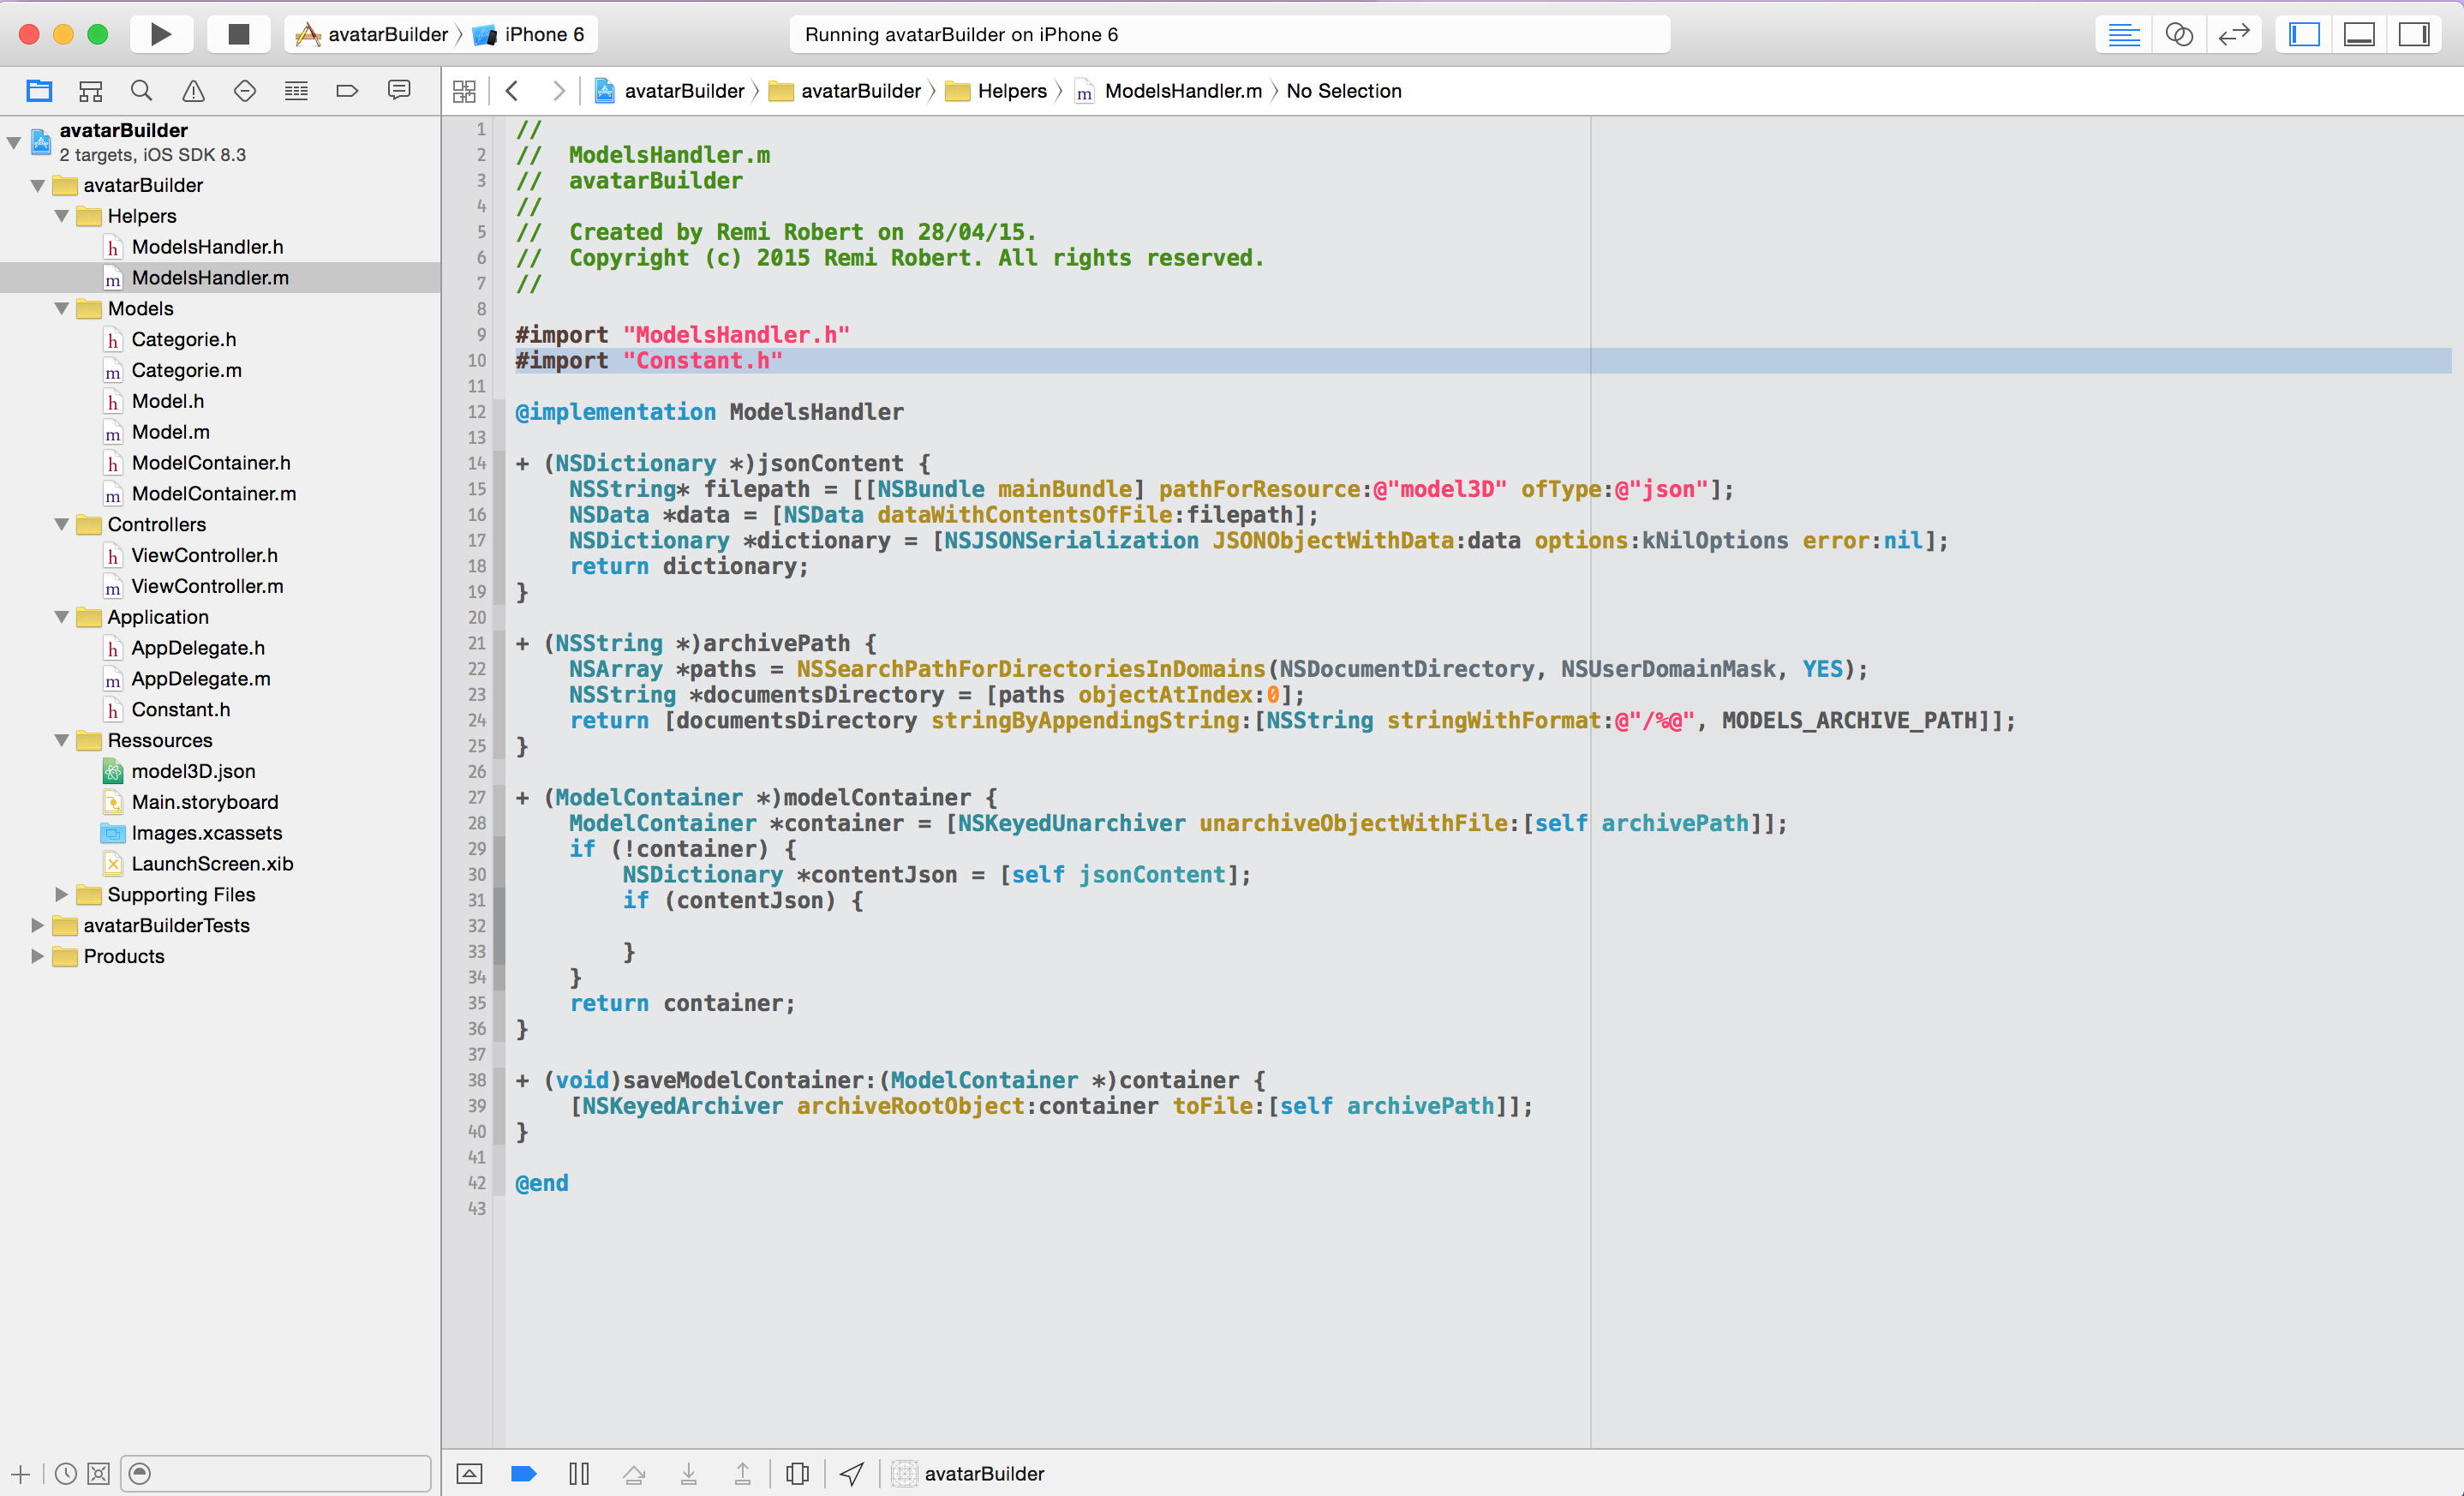Click the Simulate location arrow icon
Viewport: 2464px width, 1496px height.
(x=851, y=1473)
